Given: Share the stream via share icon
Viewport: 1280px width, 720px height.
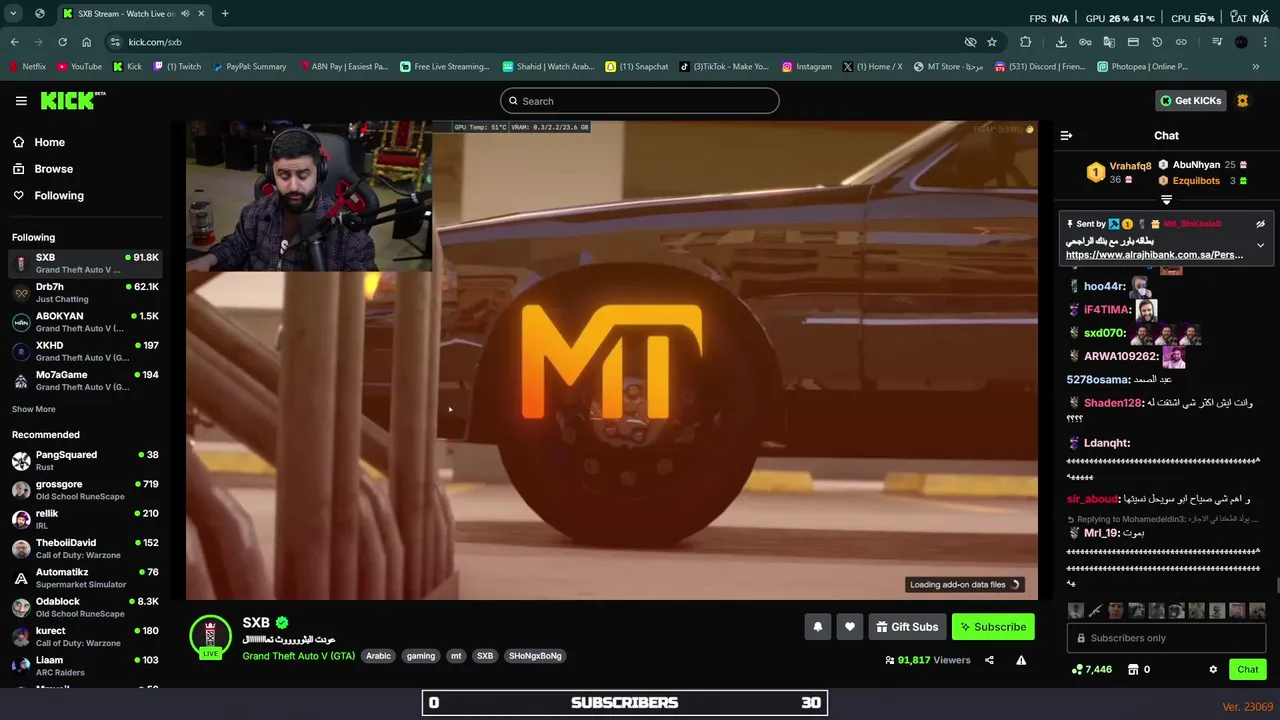Looking at the screenshot, I should [x=989, y=660].
